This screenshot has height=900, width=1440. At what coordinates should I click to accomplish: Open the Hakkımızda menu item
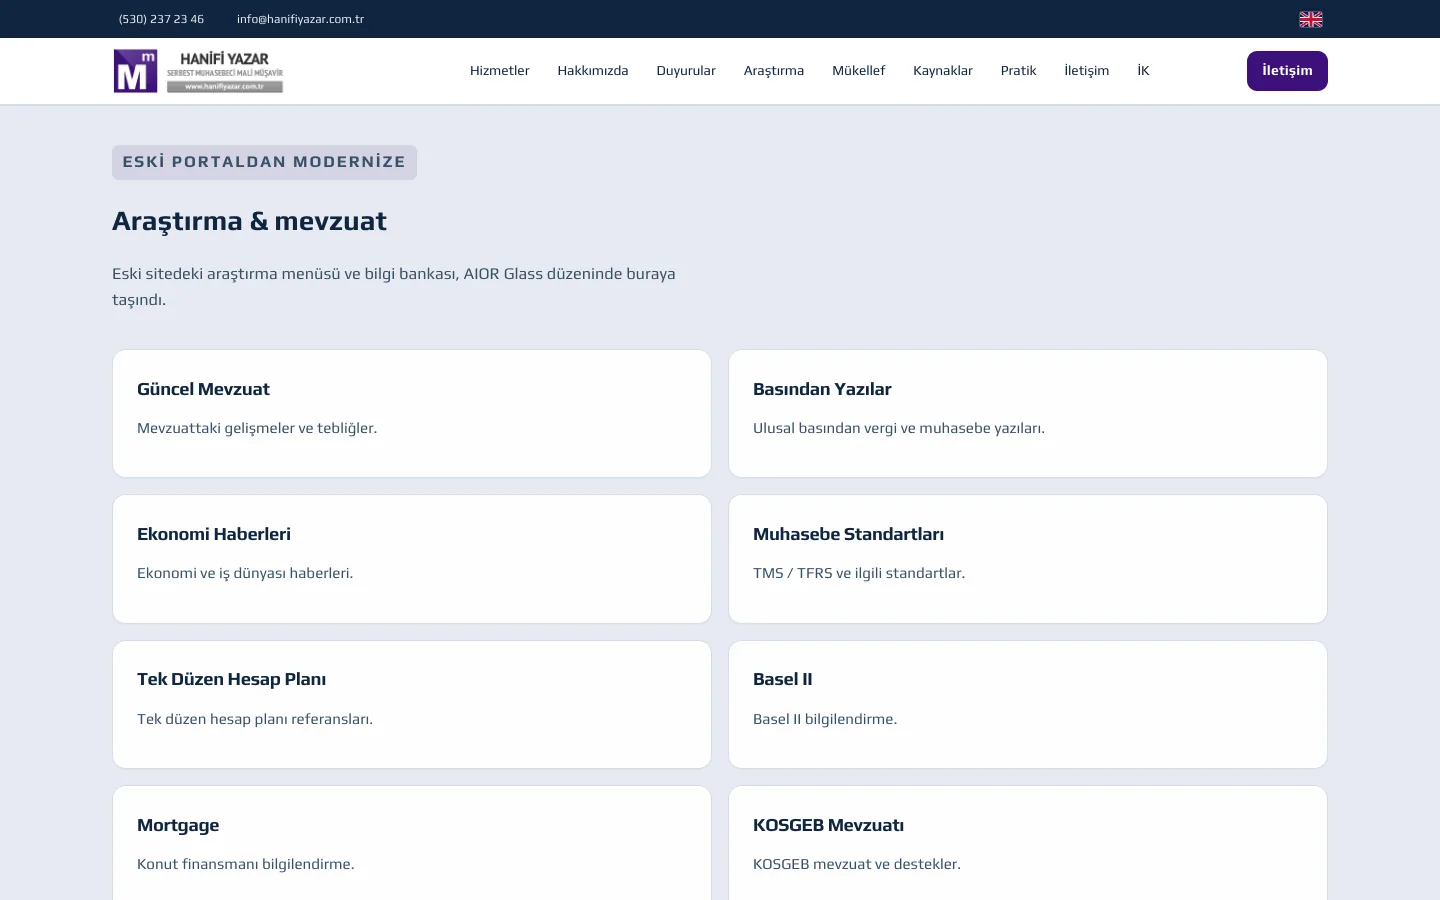pyautogui.click(x=593, y=71)
